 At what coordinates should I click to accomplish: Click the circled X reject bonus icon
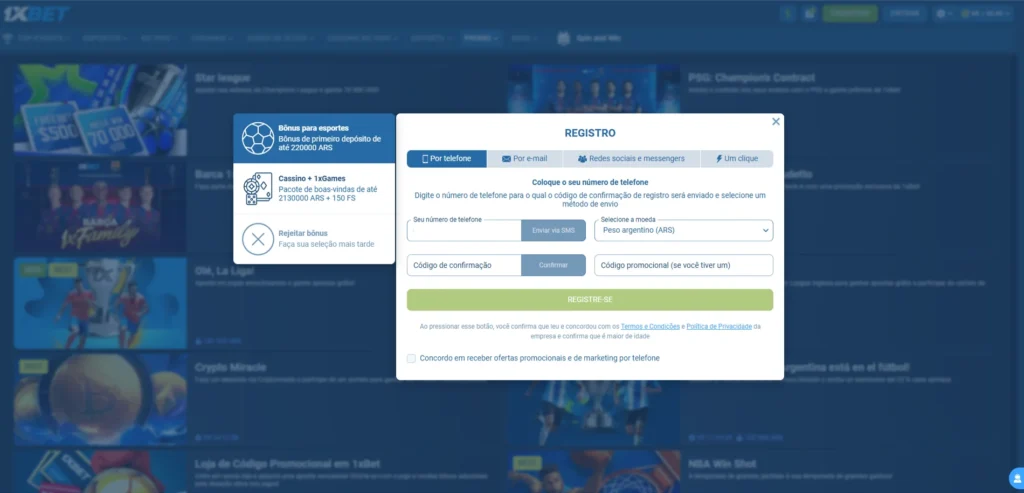click(258, 239)
